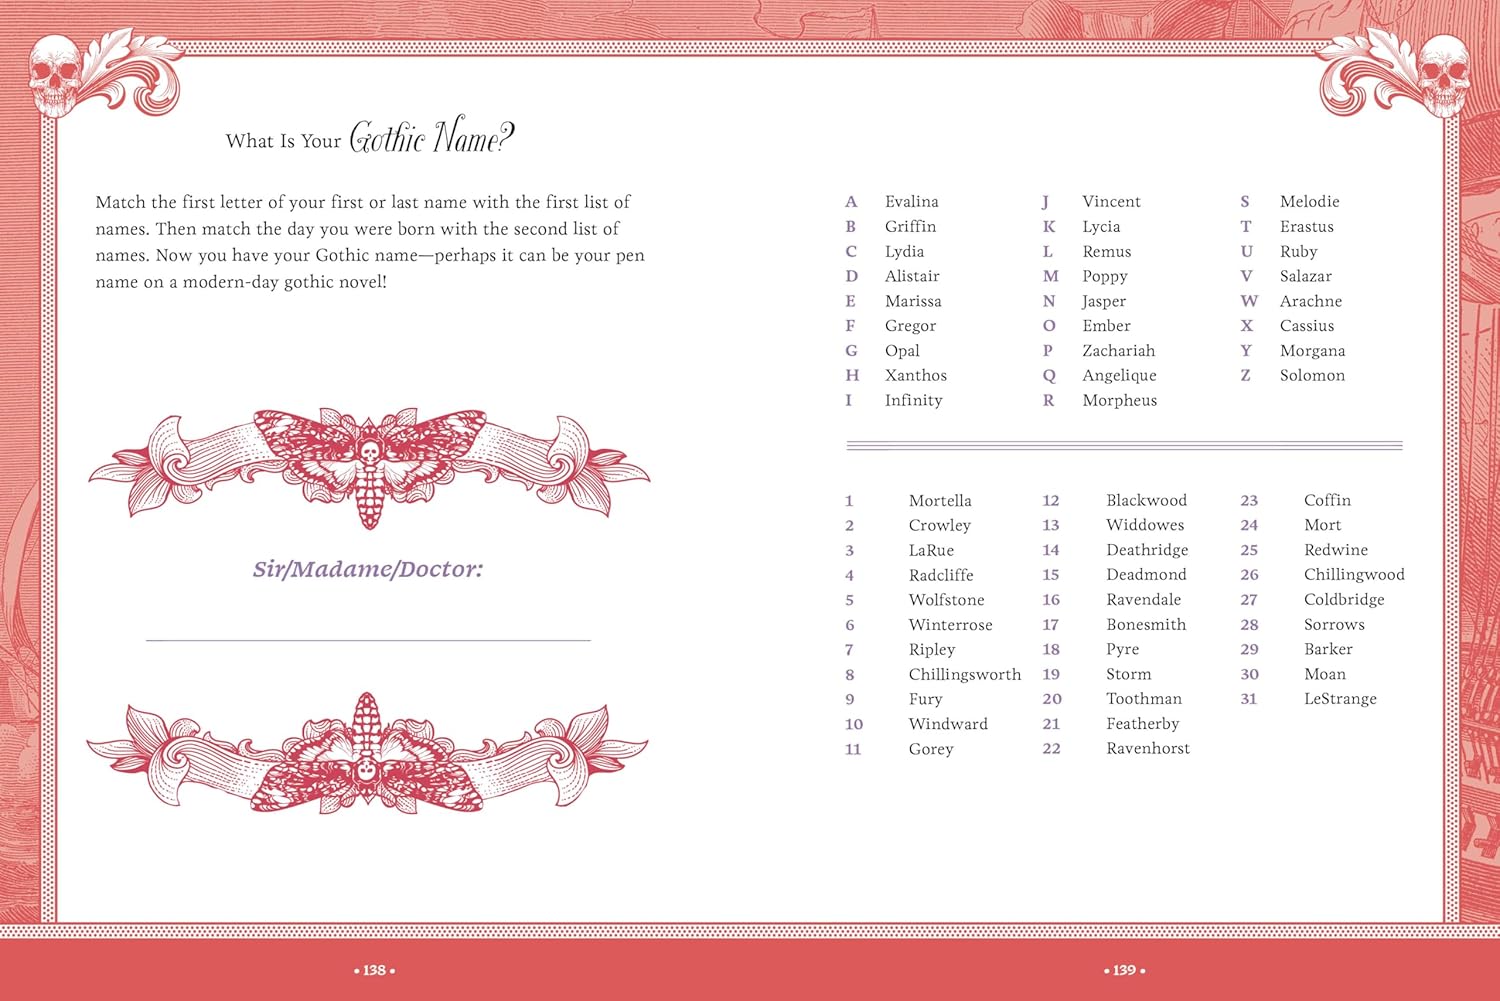Click the Sir/Madame/Doctor heading

click(368, 570)
